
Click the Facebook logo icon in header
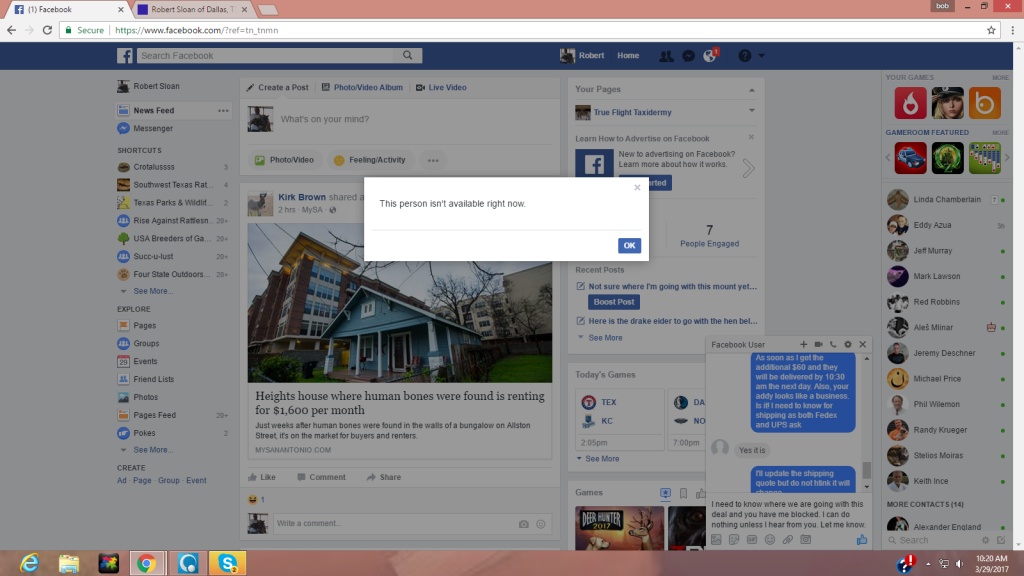pyautogui.click(x=125, y=56)
